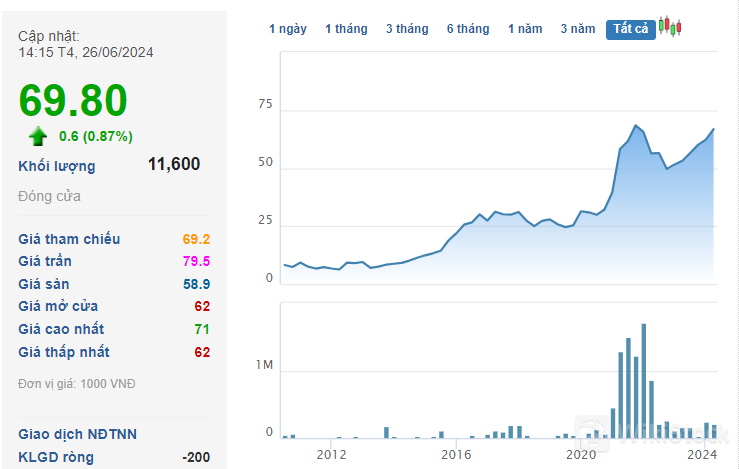
Task: Click the "Giao dịch NĐTNN" heading
Action: pos(78,434)
